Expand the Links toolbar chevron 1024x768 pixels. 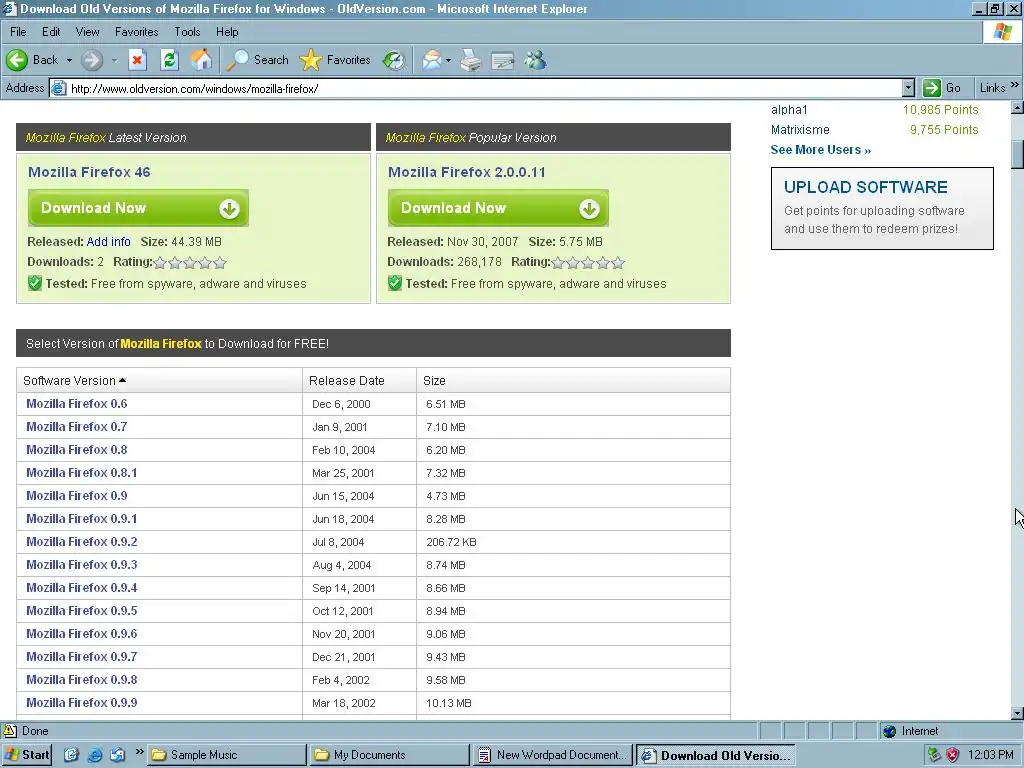click(x=1014, y=85)
